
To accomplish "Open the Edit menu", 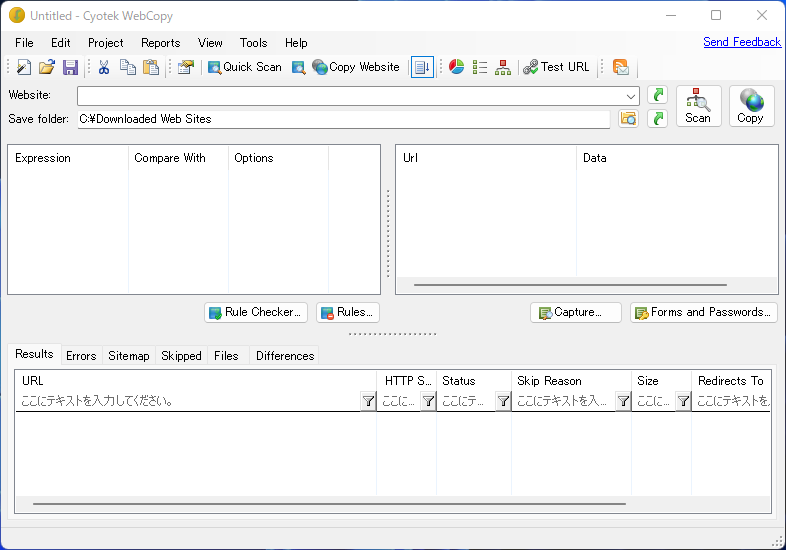I will [x=61, y=43].
